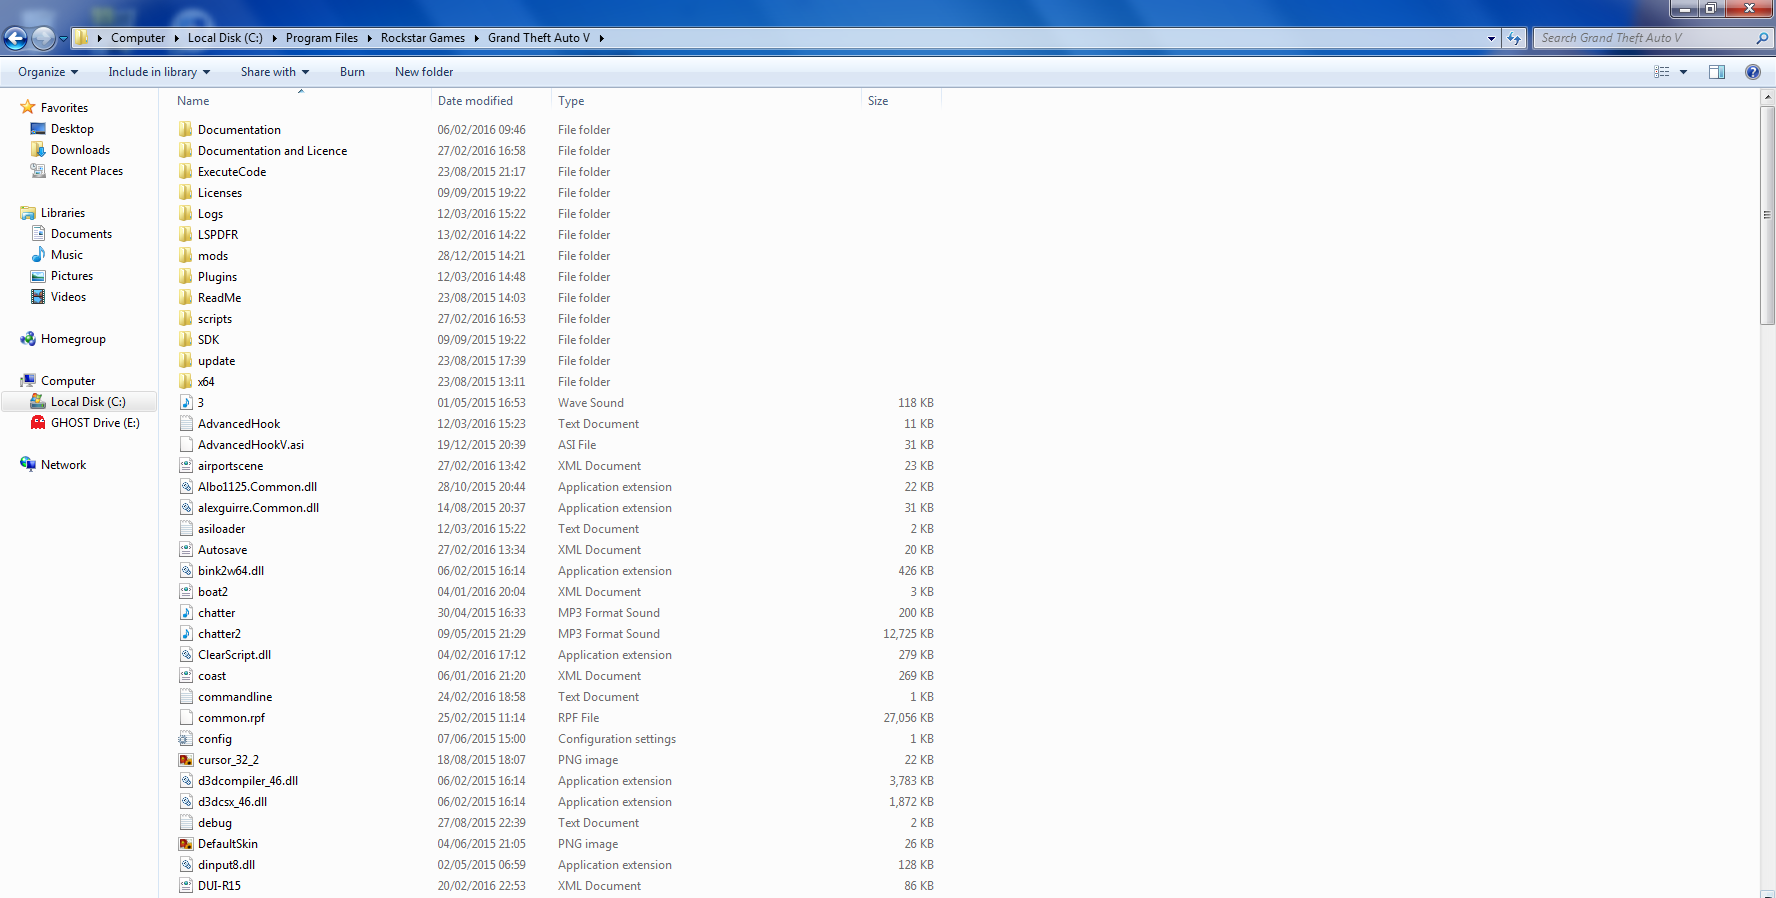Screen dimensions: 1776x898
Task: Click the Videos library icon
Action: 38,296
